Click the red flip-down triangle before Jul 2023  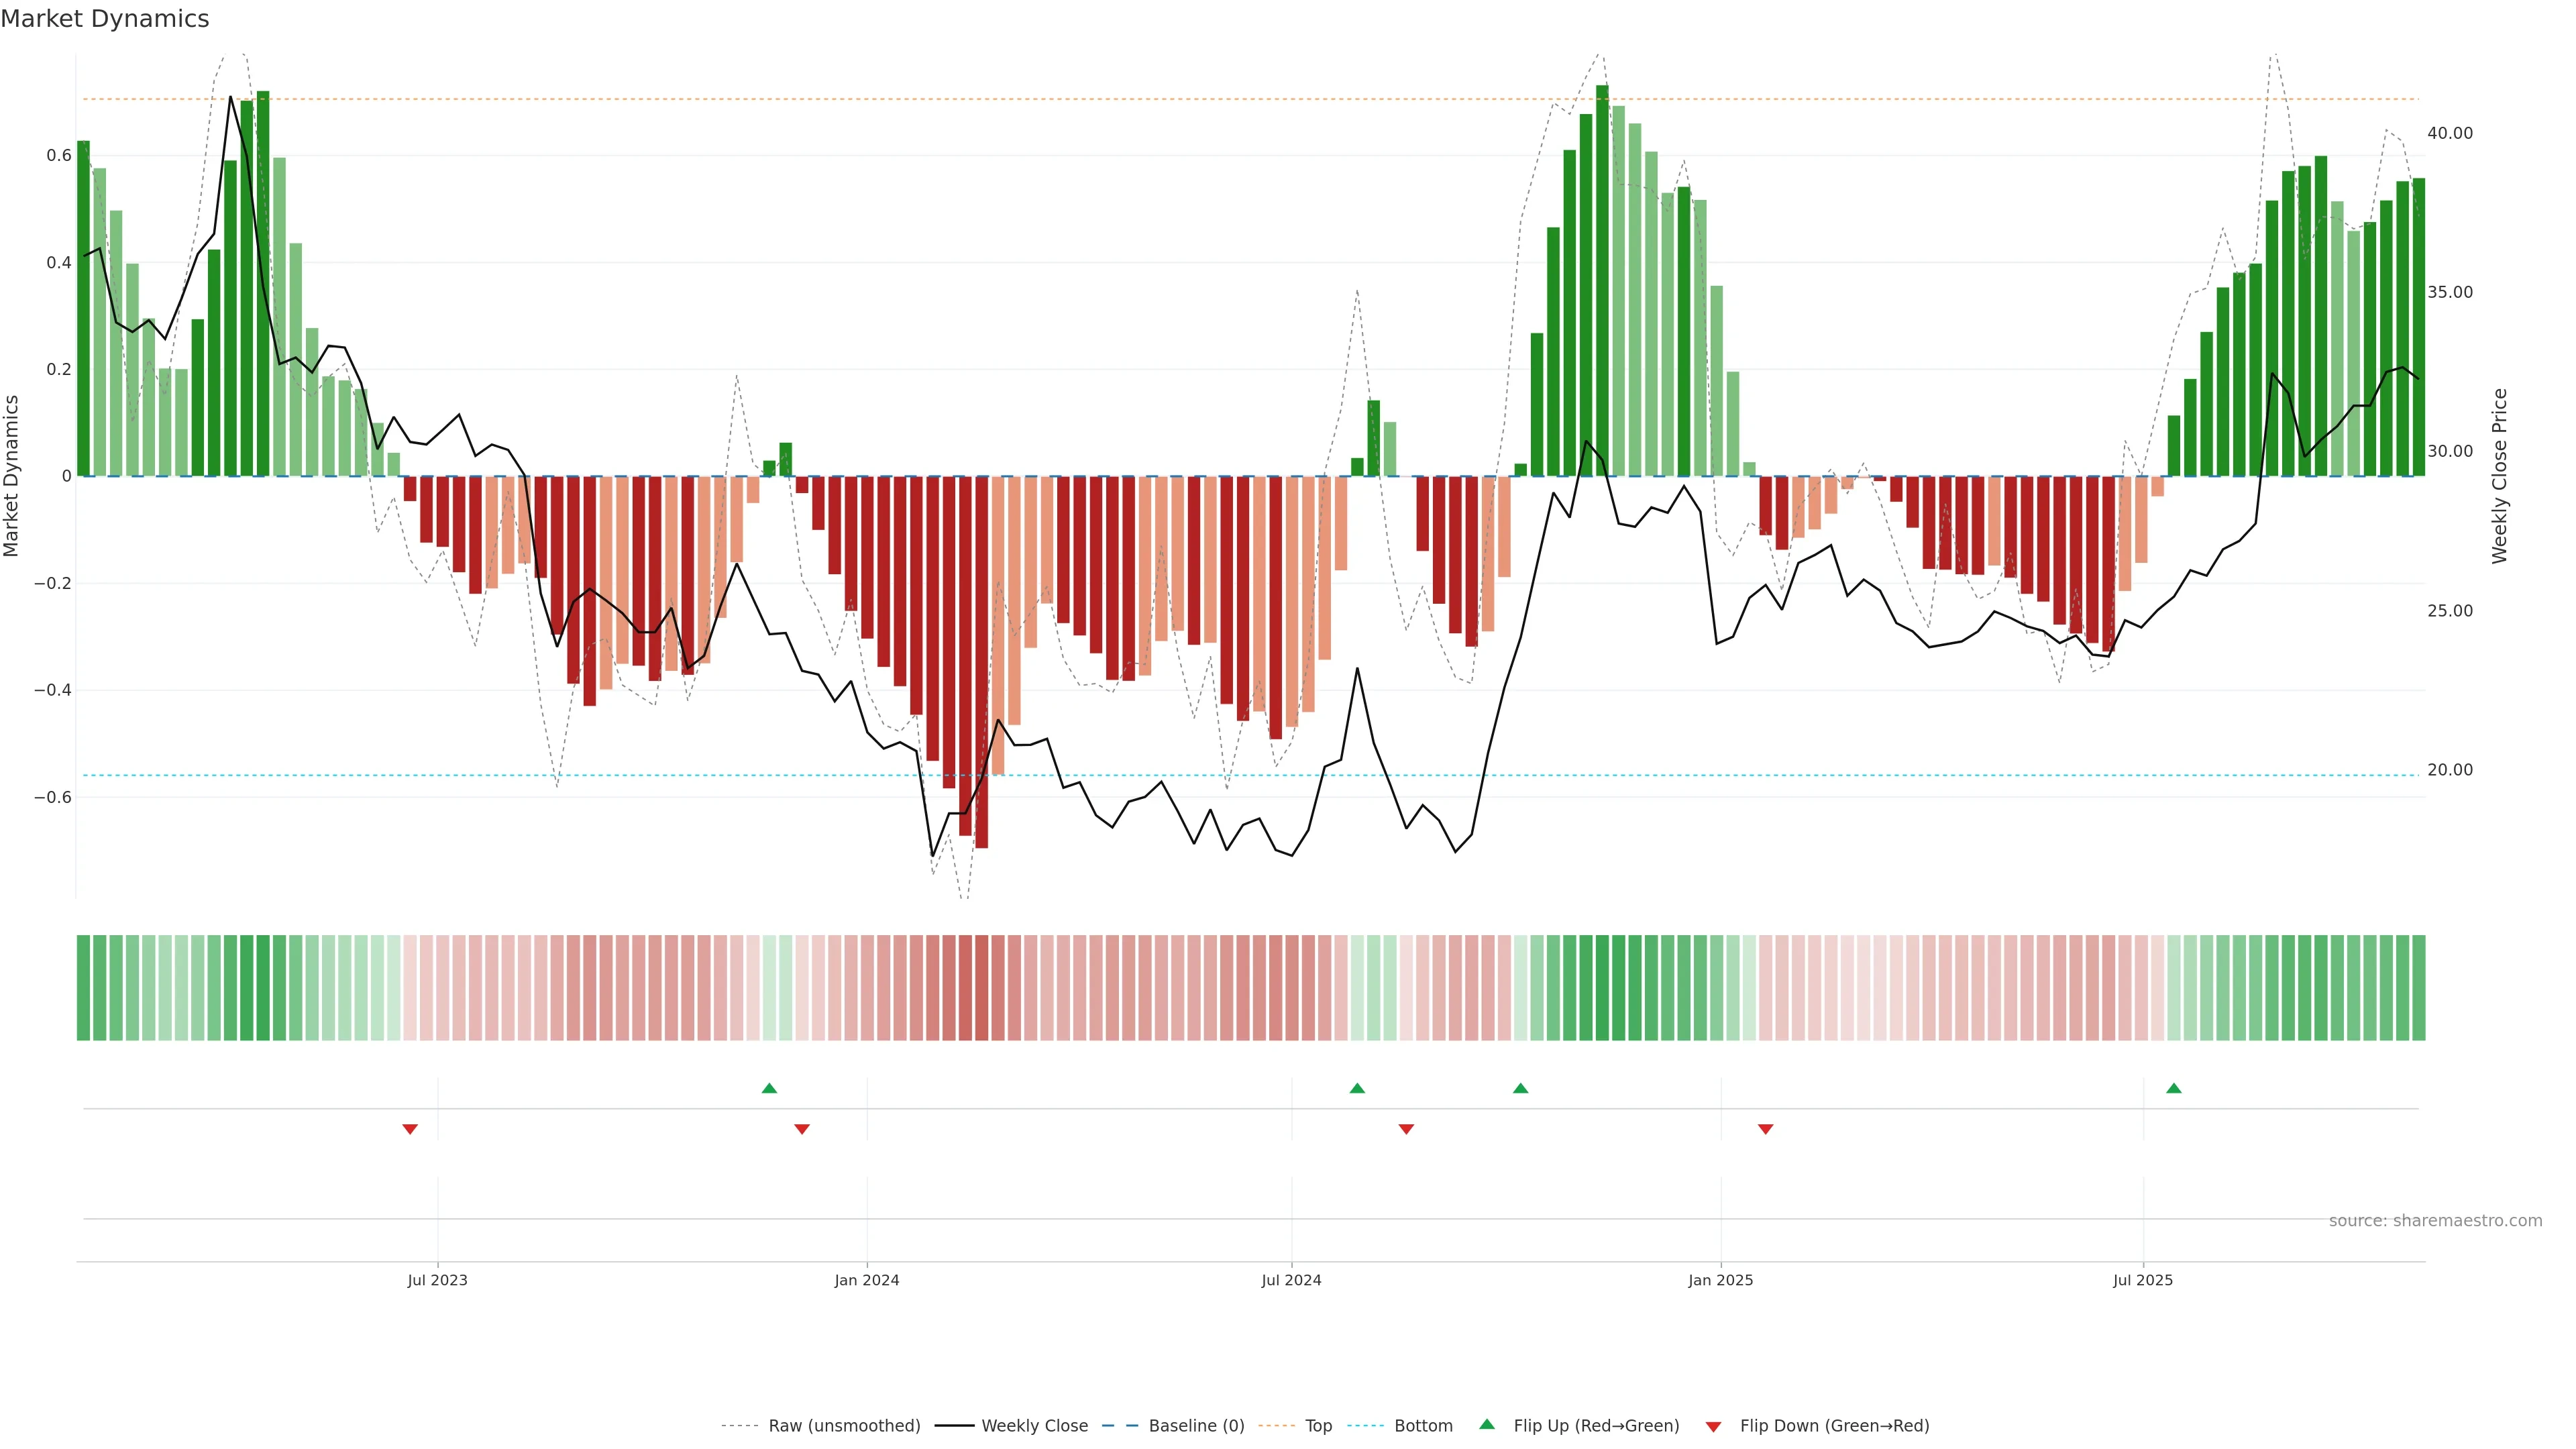[x=410, y=1129]
